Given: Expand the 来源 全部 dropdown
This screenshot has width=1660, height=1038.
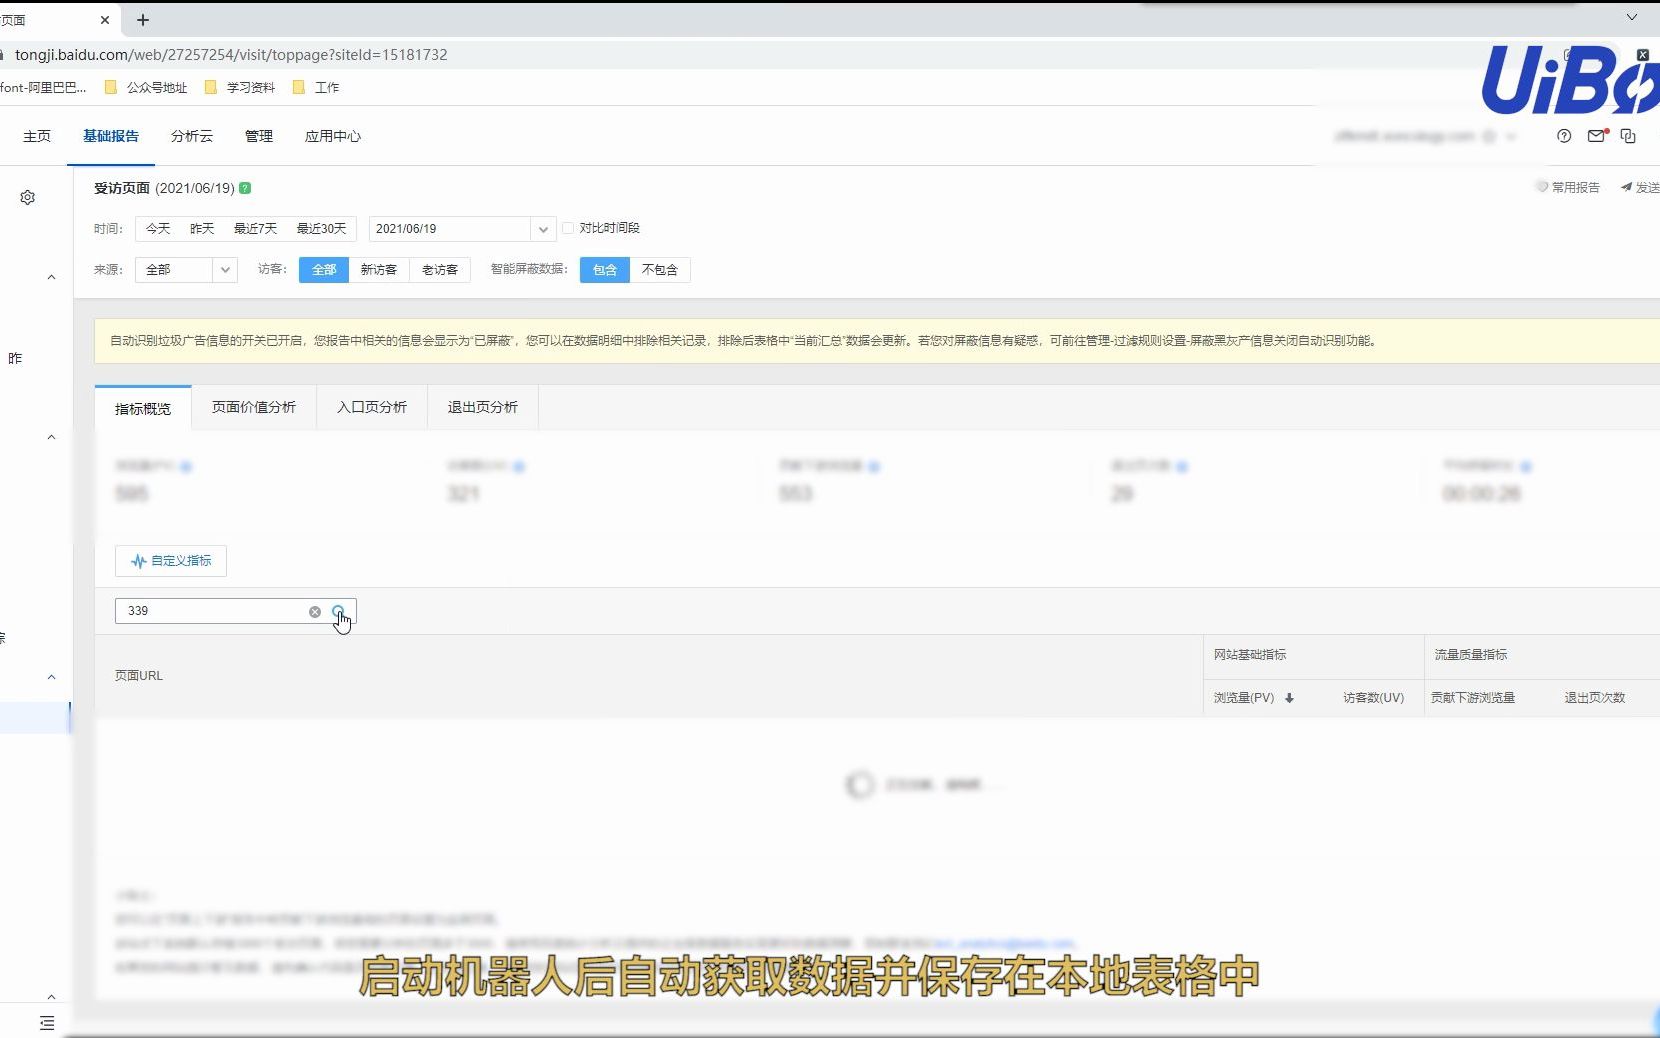Looking at the screenshot, I should tap(224, 270).
